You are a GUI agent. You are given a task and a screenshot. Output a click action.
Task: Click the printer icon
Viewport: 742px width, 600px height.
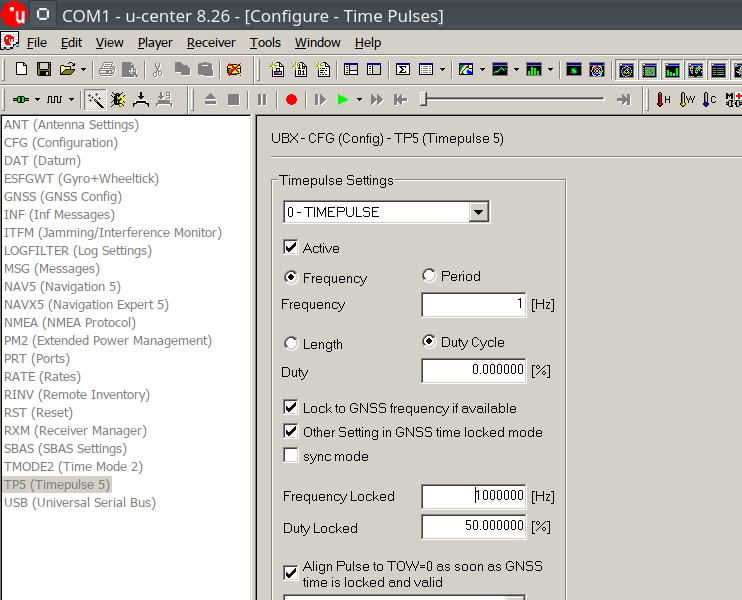[x=107, y=70]
